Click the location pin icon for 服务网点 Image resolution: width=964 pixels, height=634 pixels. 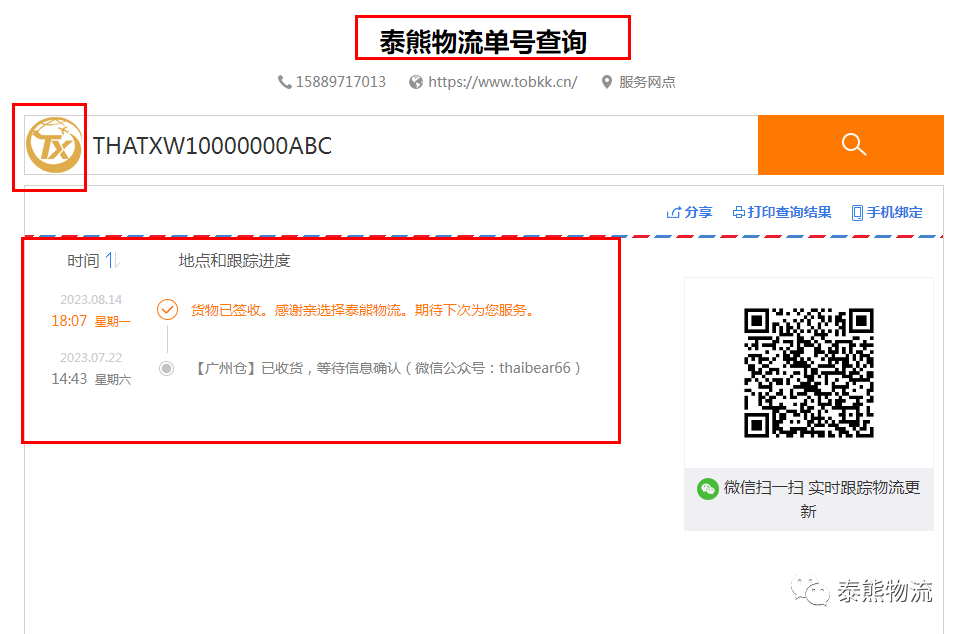click(607, 82)
